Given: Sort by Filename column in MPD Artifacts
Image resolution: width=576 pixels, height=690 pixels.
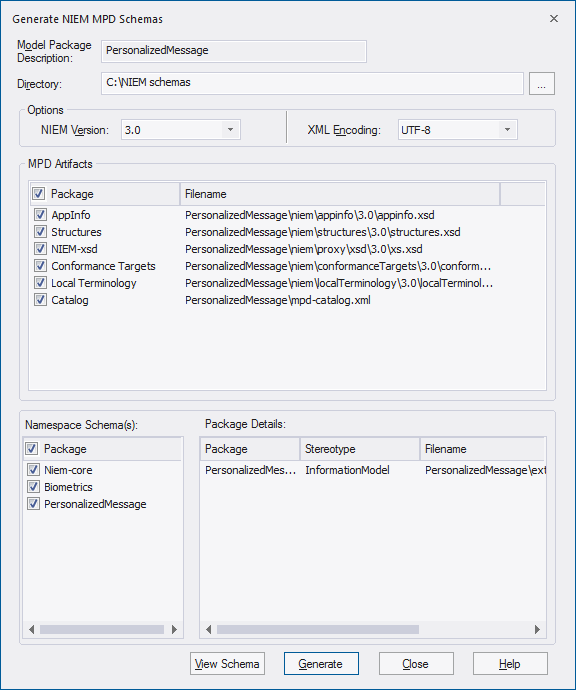Looking at the screenshot, I should tap(340, 194).
